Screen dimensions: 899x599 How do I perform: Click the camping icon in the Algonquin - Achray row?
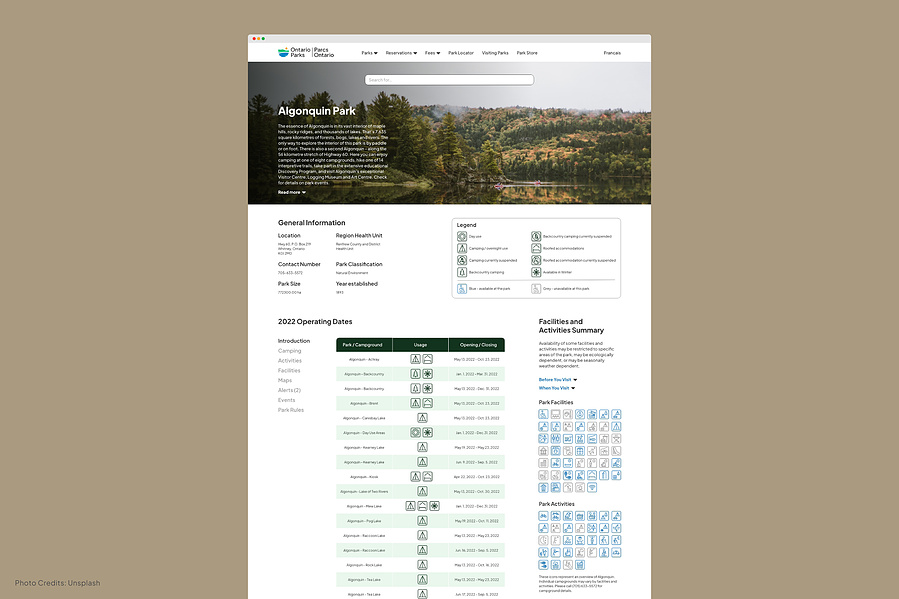pyautogui.click(x=416, y=359)
